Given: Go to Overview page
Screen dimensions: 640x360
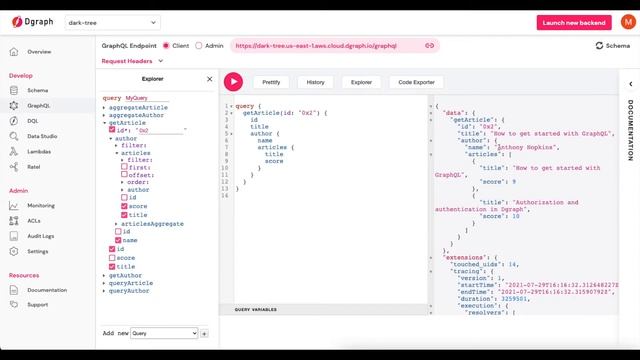Looking at the screenshot, I should [x=39, y=52].
